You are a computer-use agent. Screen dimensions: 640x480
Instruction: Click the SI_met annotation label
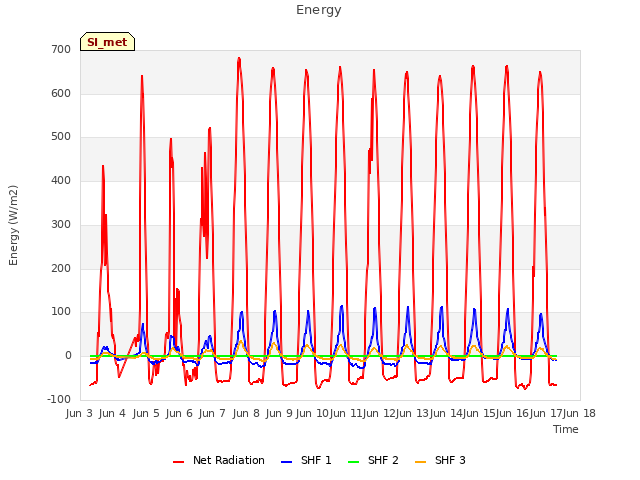[x=107, y=42]
